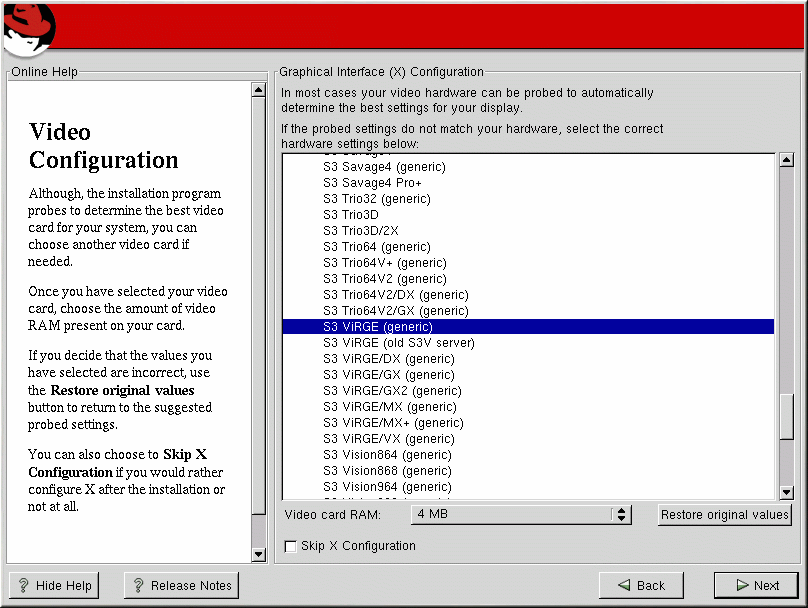Image resolution: width=808 pixels, height=608 pixels.
Task: Choose S3 Trio64V2/DX (generic) from list
Action: tap(528, 295)
